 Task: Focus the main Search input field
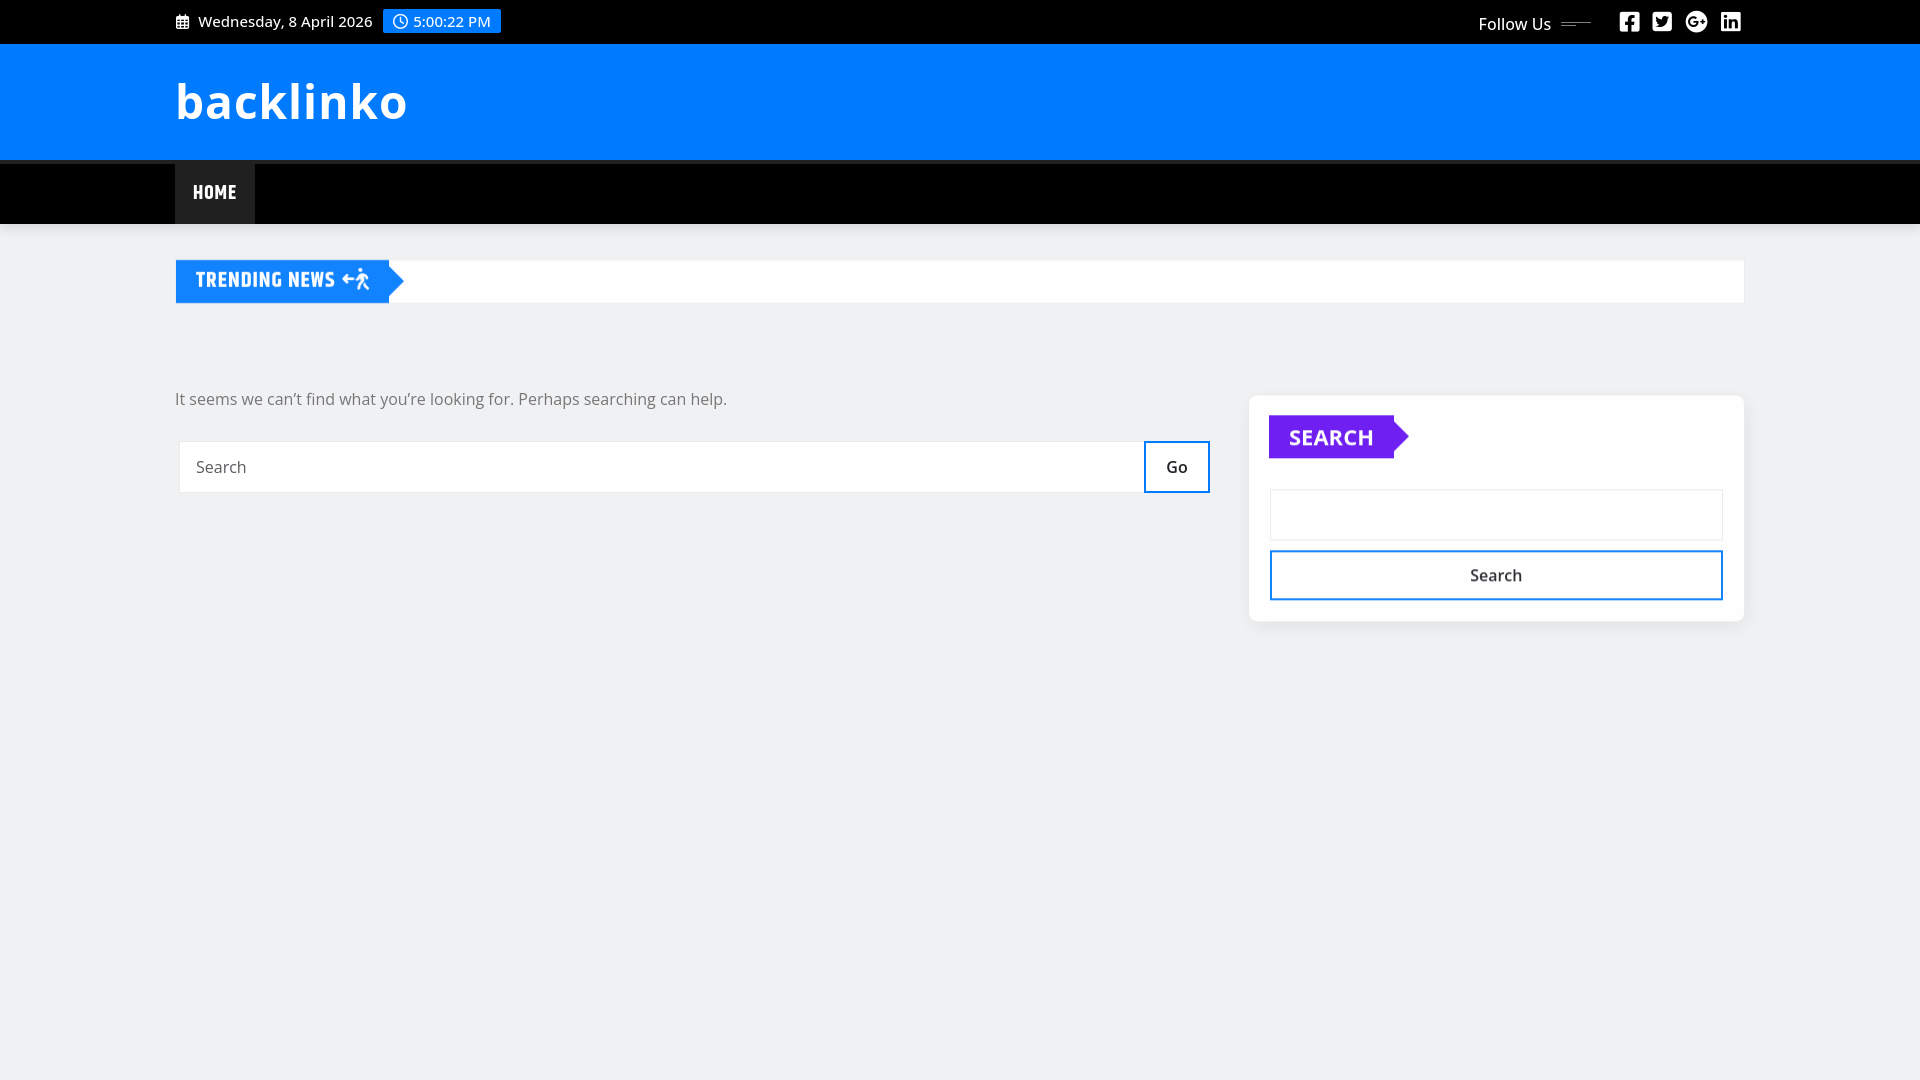pos(662,467)
